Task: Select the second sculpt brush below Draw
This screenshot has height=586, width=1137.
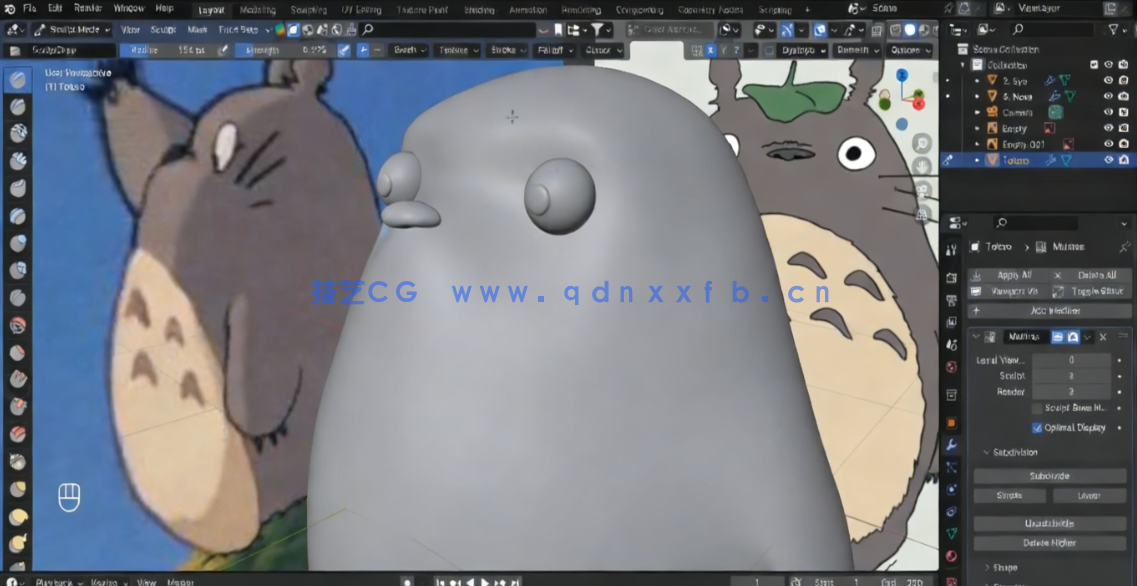Action: coord(17,108)
